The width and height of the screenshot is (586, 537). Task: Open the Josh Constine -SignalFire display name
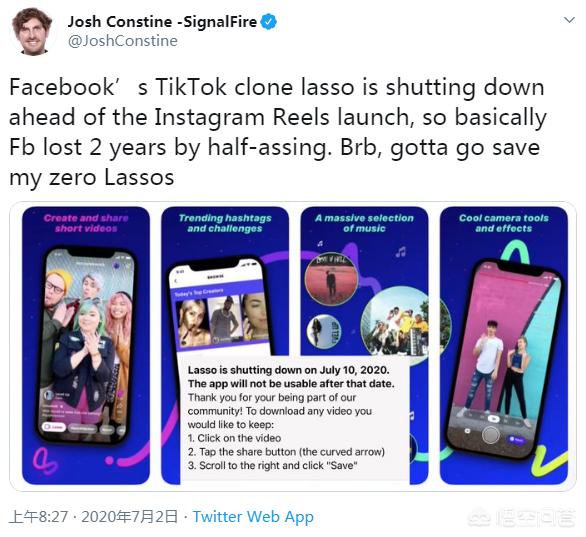[162, 22]
